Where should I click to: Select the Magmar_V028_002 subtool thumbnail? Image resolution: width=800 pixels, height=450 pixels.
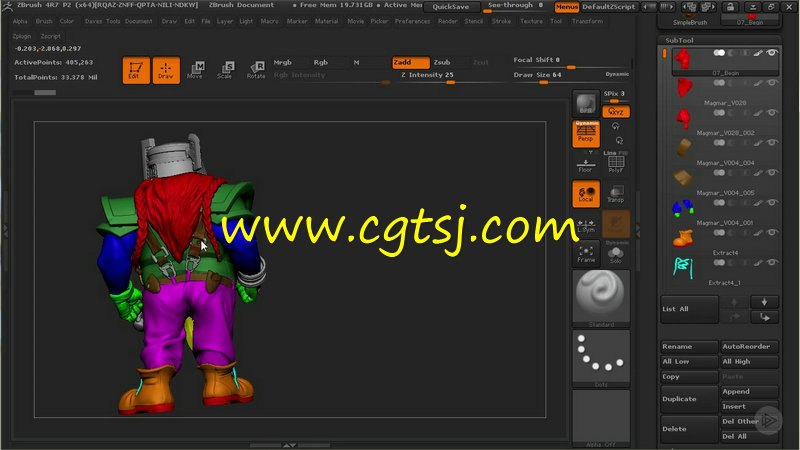[x=684, y=118]
